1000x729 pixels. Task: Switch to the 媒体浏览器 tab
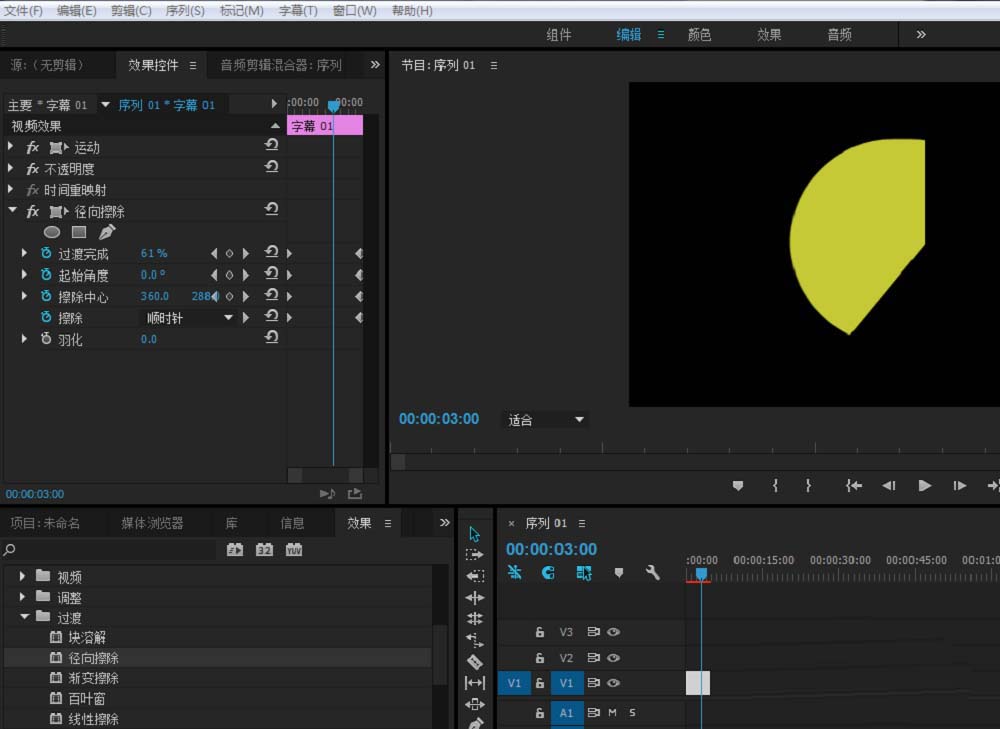(152, 523)
